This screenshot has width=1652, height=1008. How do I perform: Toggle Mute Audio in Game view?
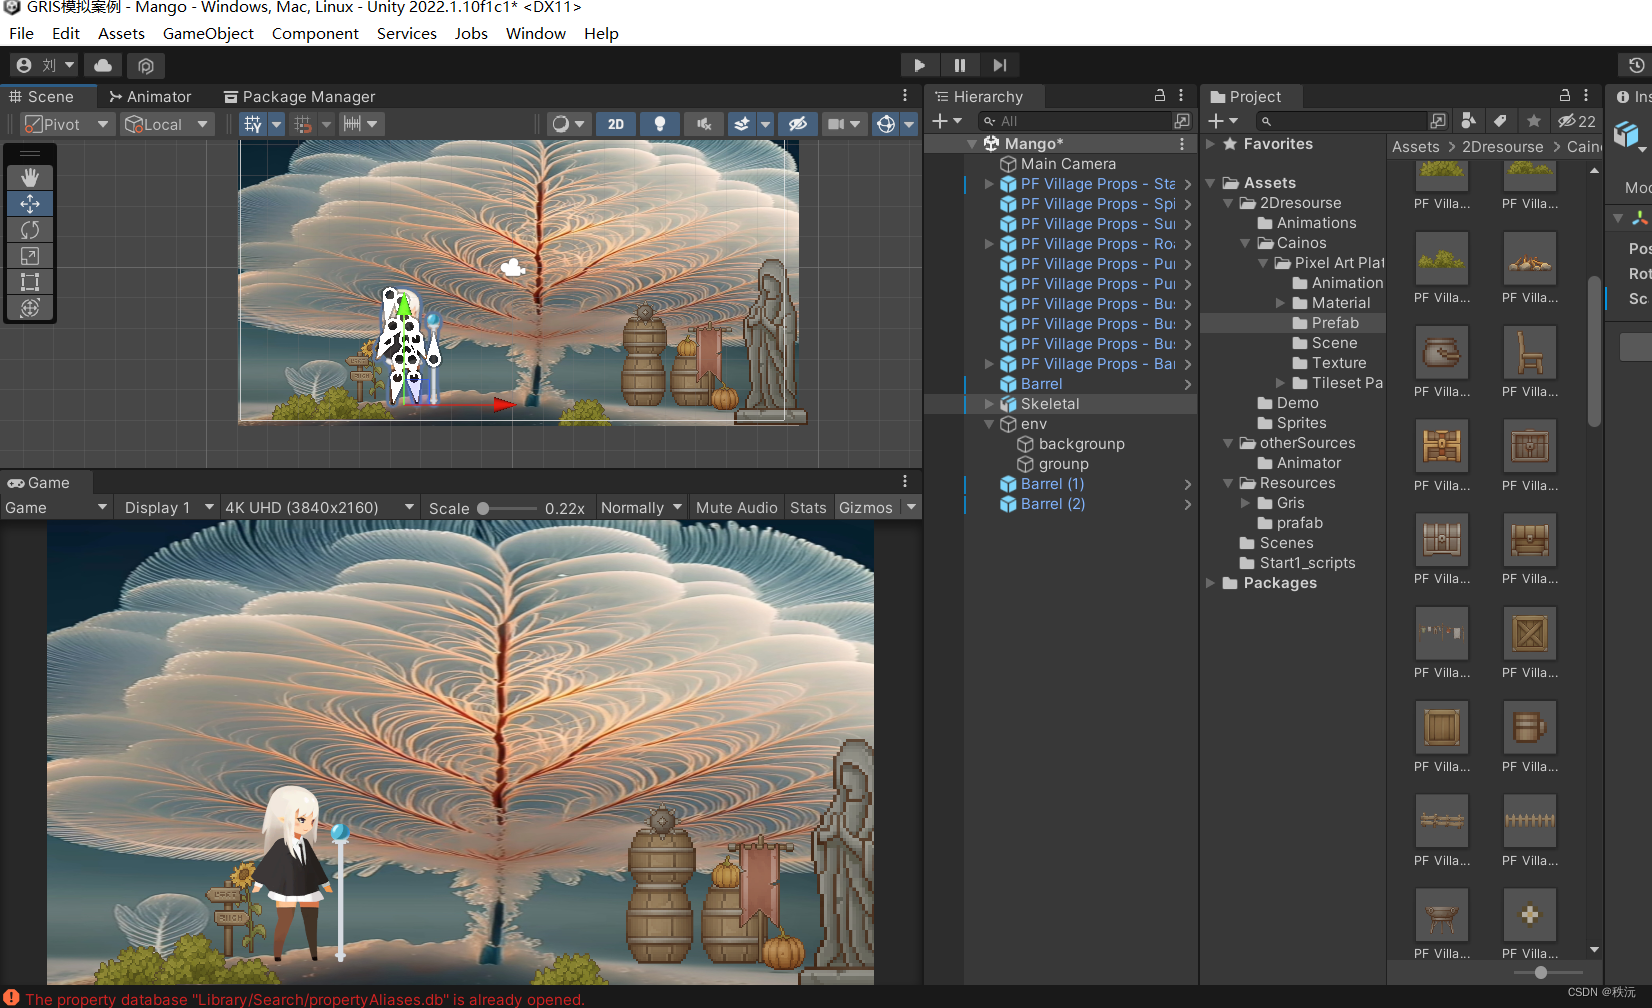(x=736, y=508)
